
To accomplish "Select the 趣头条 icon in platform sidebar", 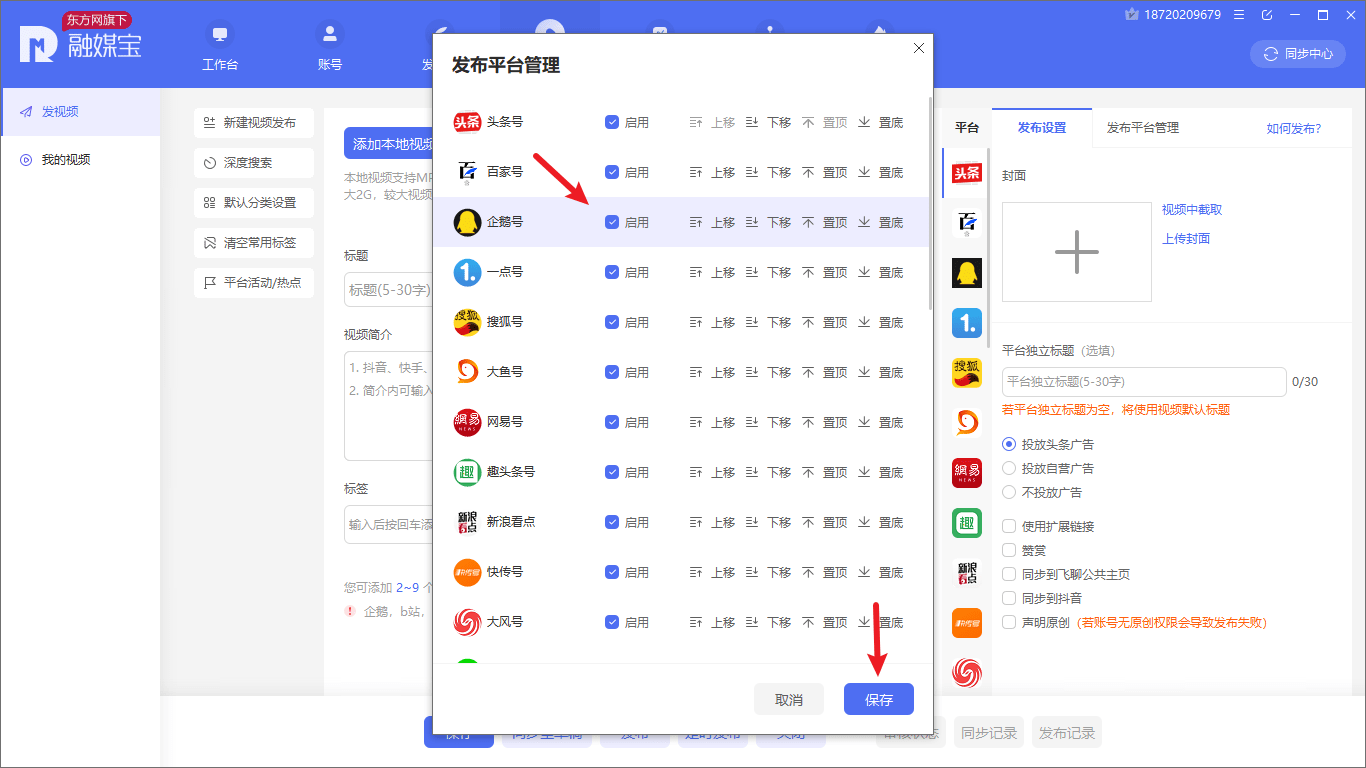I will (967, 523).
